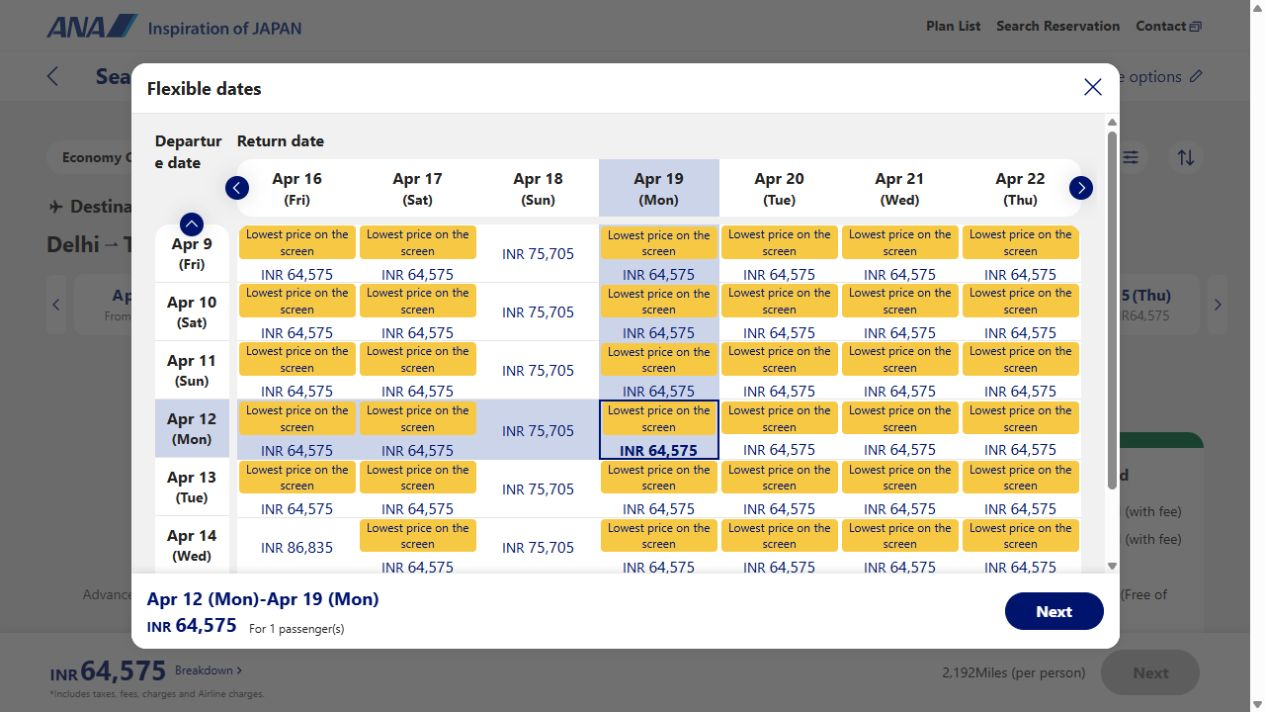Choose Apr 14 to Apr 16 fare INR 86,835
The image size is (1265, 712).
[297, 547]
